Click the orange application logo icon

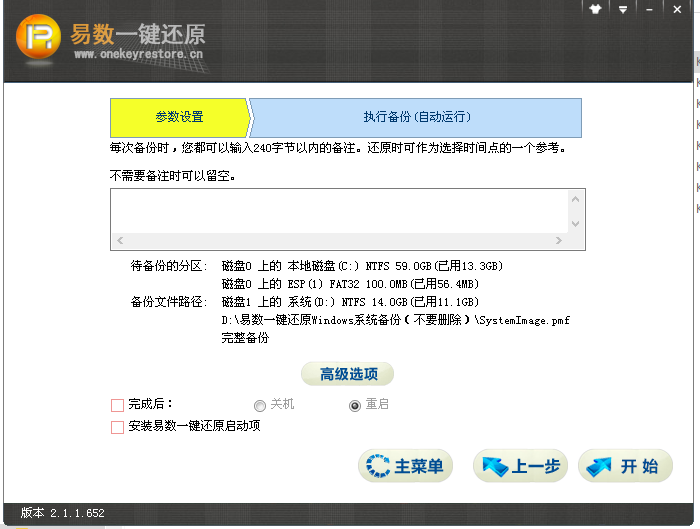pos(38,37)
